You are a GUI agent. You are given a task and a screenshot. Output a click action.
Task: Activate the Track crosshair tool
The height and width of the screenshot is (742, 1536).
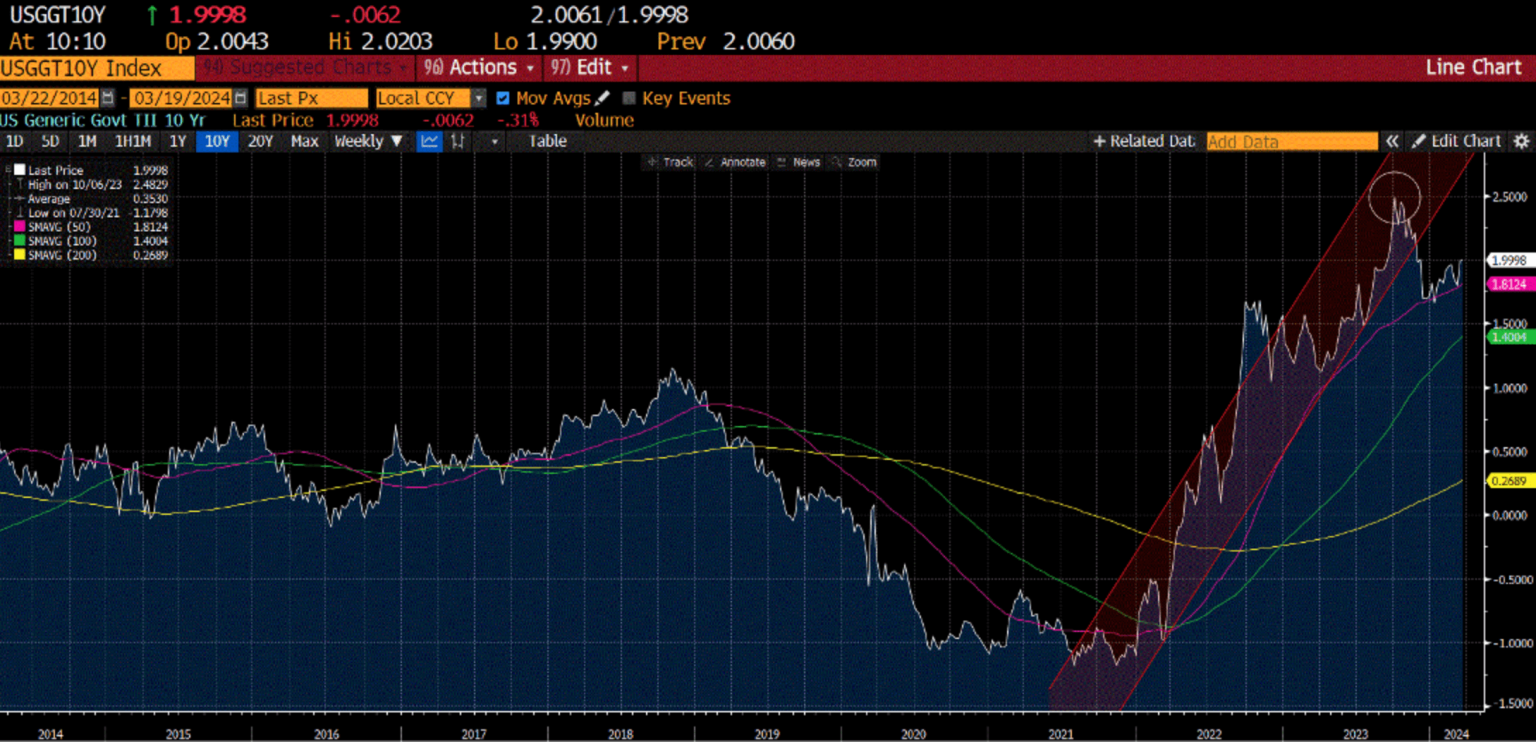[670, 162]
